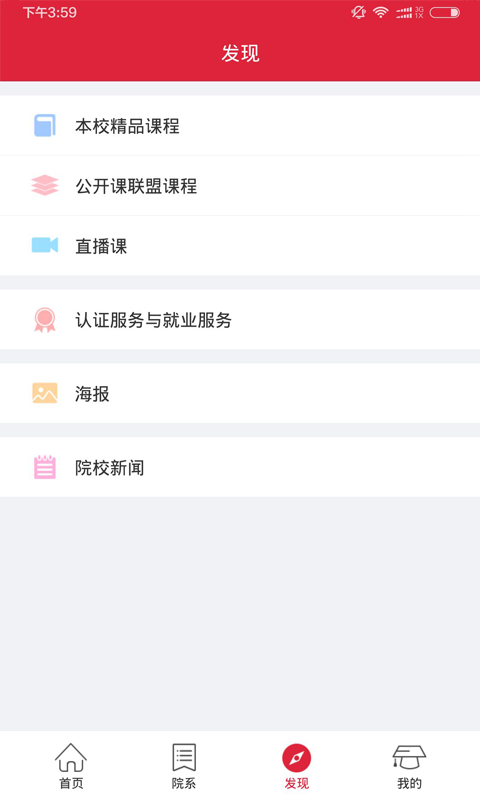Tap the blue book icon for 本校精品课程
This screenshot has width=480, height=800.
(45, 126)
